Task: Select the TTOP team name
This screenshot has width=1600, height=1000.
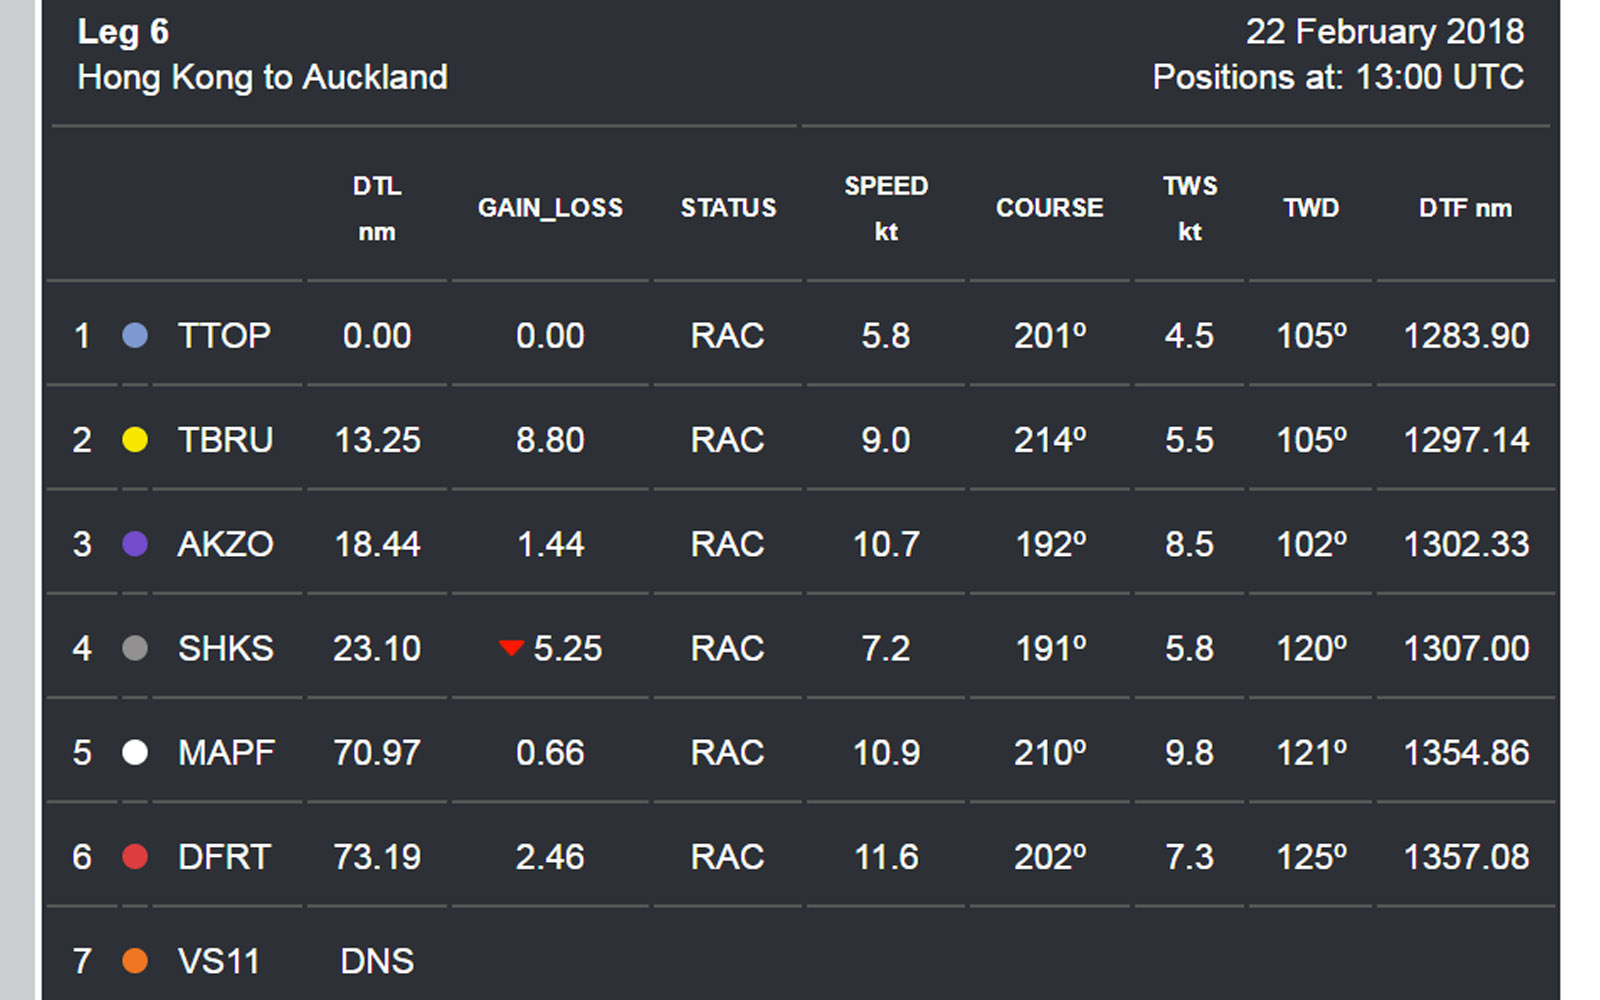Action: click(x=224, y=336)
